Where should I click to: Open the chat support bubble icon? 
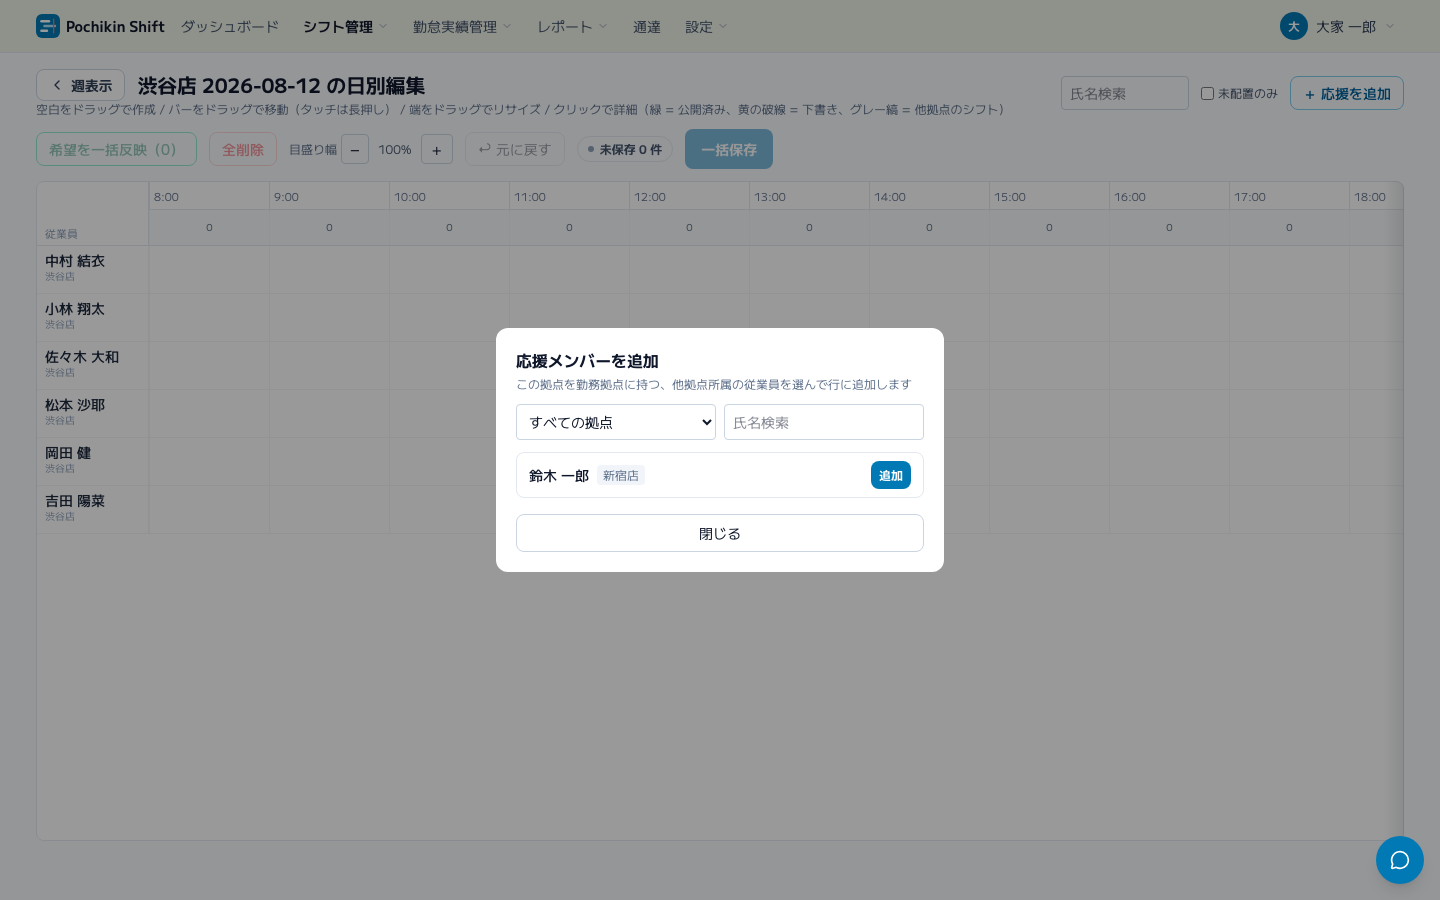point(1400,860)
